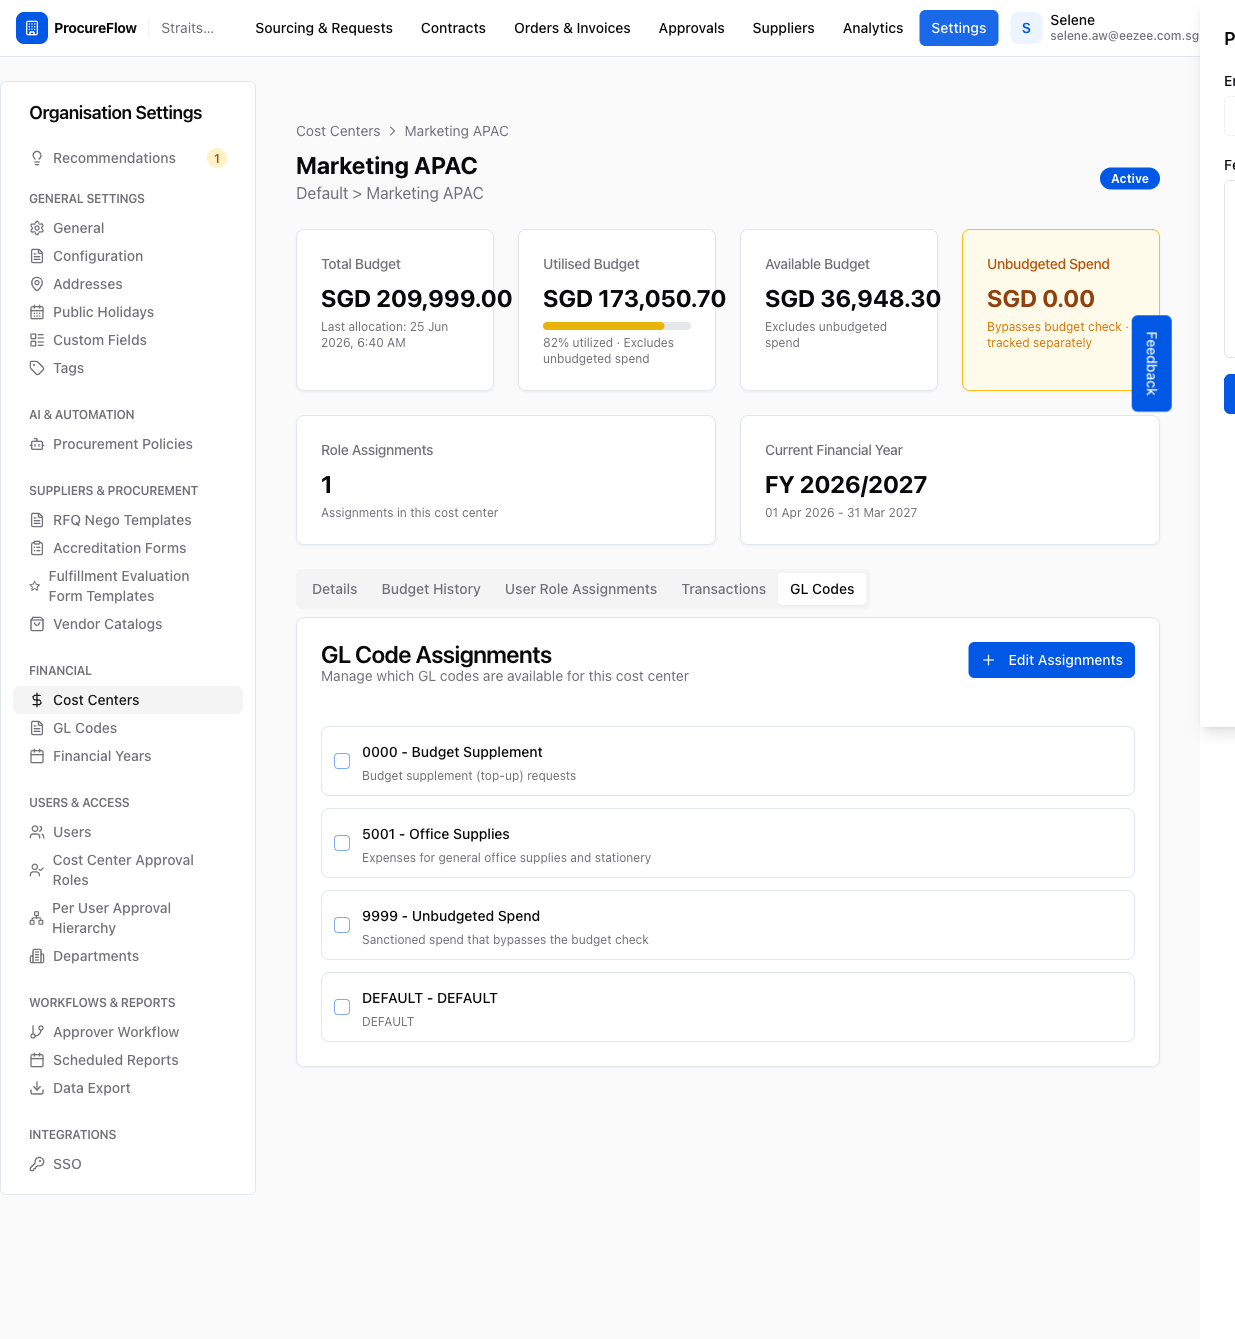Click the Active status badge

[1130, 179]
